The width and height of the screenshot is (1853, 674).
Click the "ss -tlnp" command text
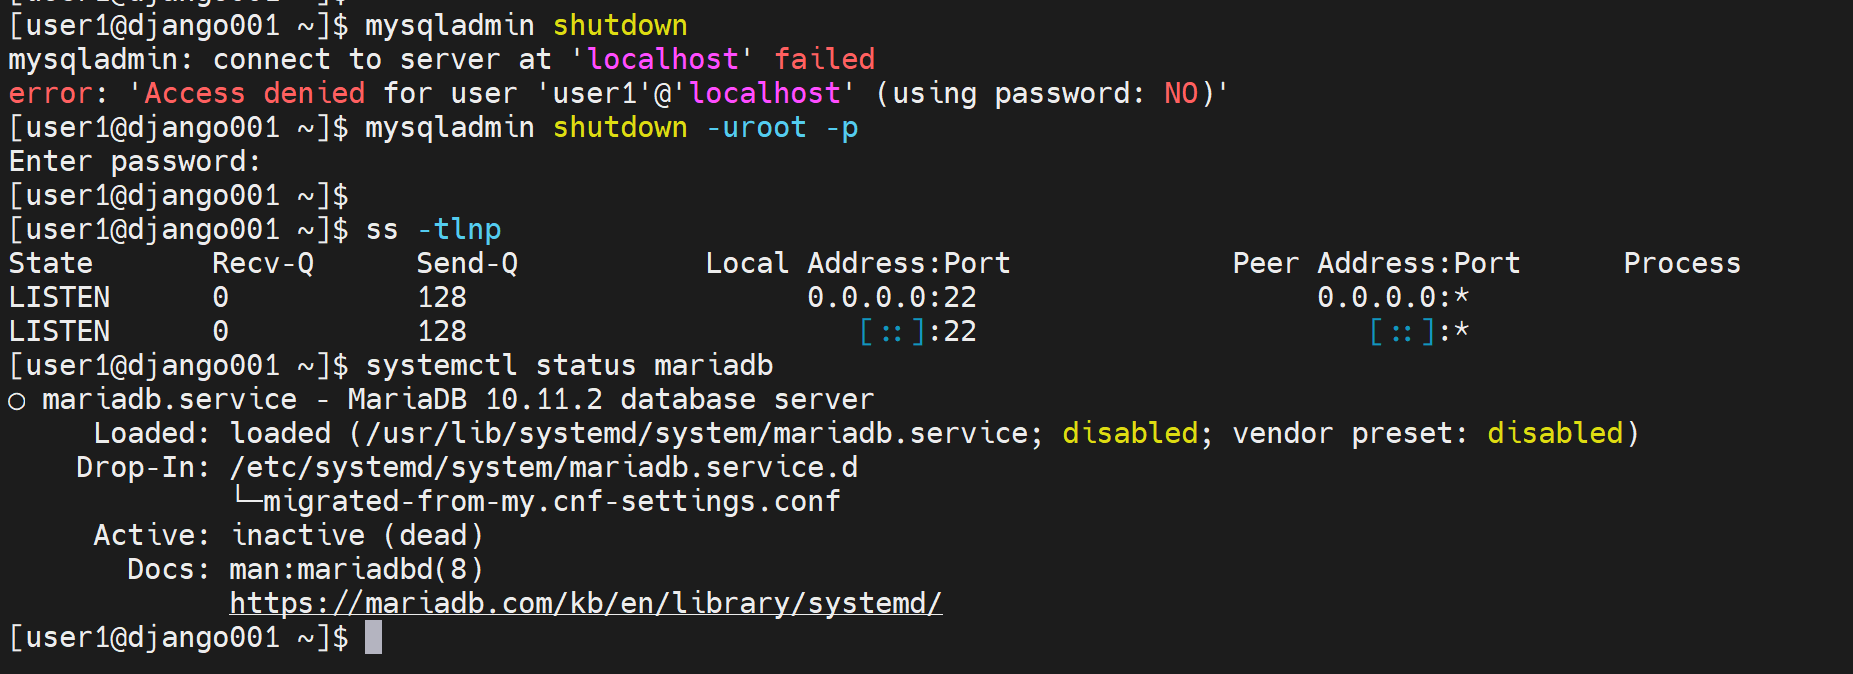pyautogui.click(x=433, y=230)
